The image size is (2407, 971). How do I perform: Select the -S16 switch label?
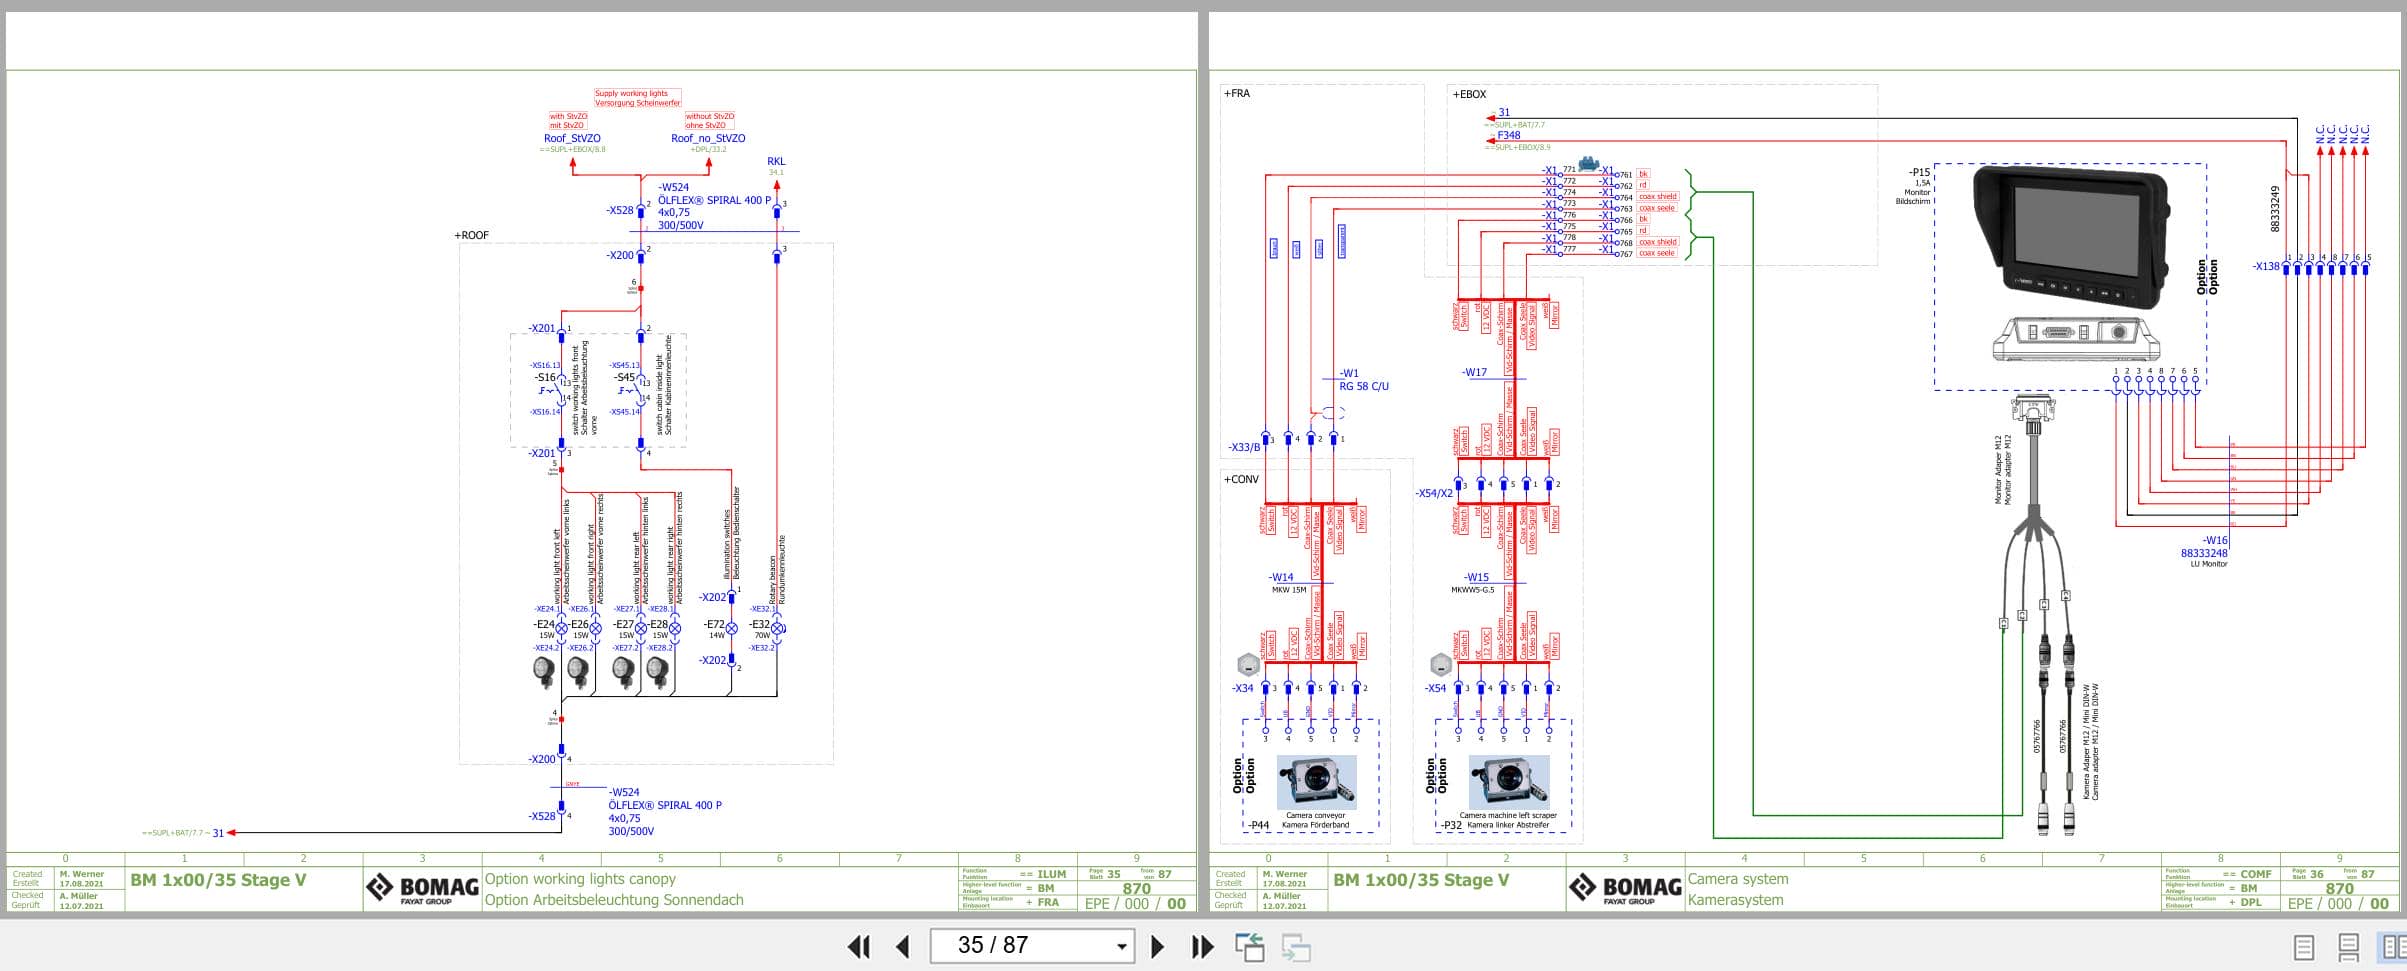544,378
